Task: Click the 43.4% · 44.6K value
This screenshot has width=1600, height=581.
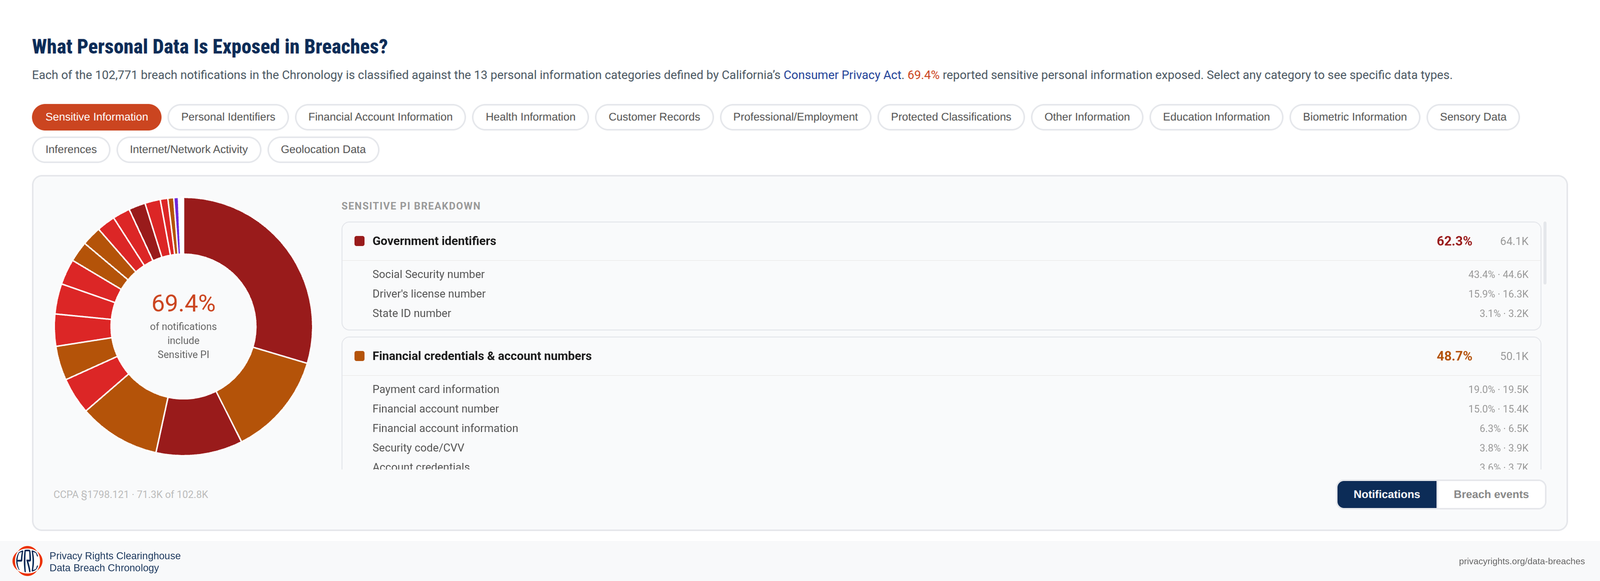Action: 1498,274
